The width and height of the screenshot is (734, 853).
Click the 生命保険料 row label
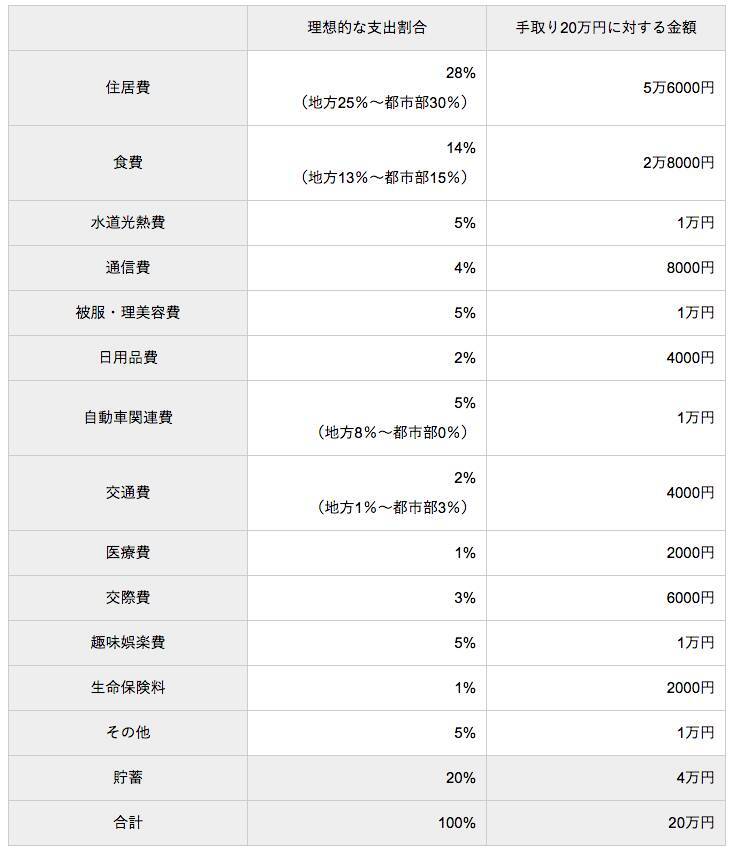tap(128, 688)
